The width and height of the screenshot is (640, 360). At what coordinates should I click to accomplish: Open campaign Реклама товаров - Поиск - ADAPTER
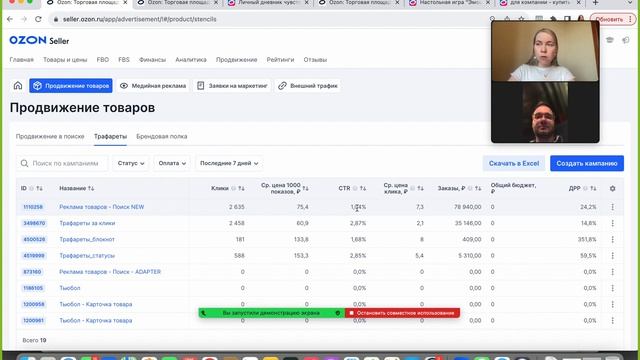110,272
